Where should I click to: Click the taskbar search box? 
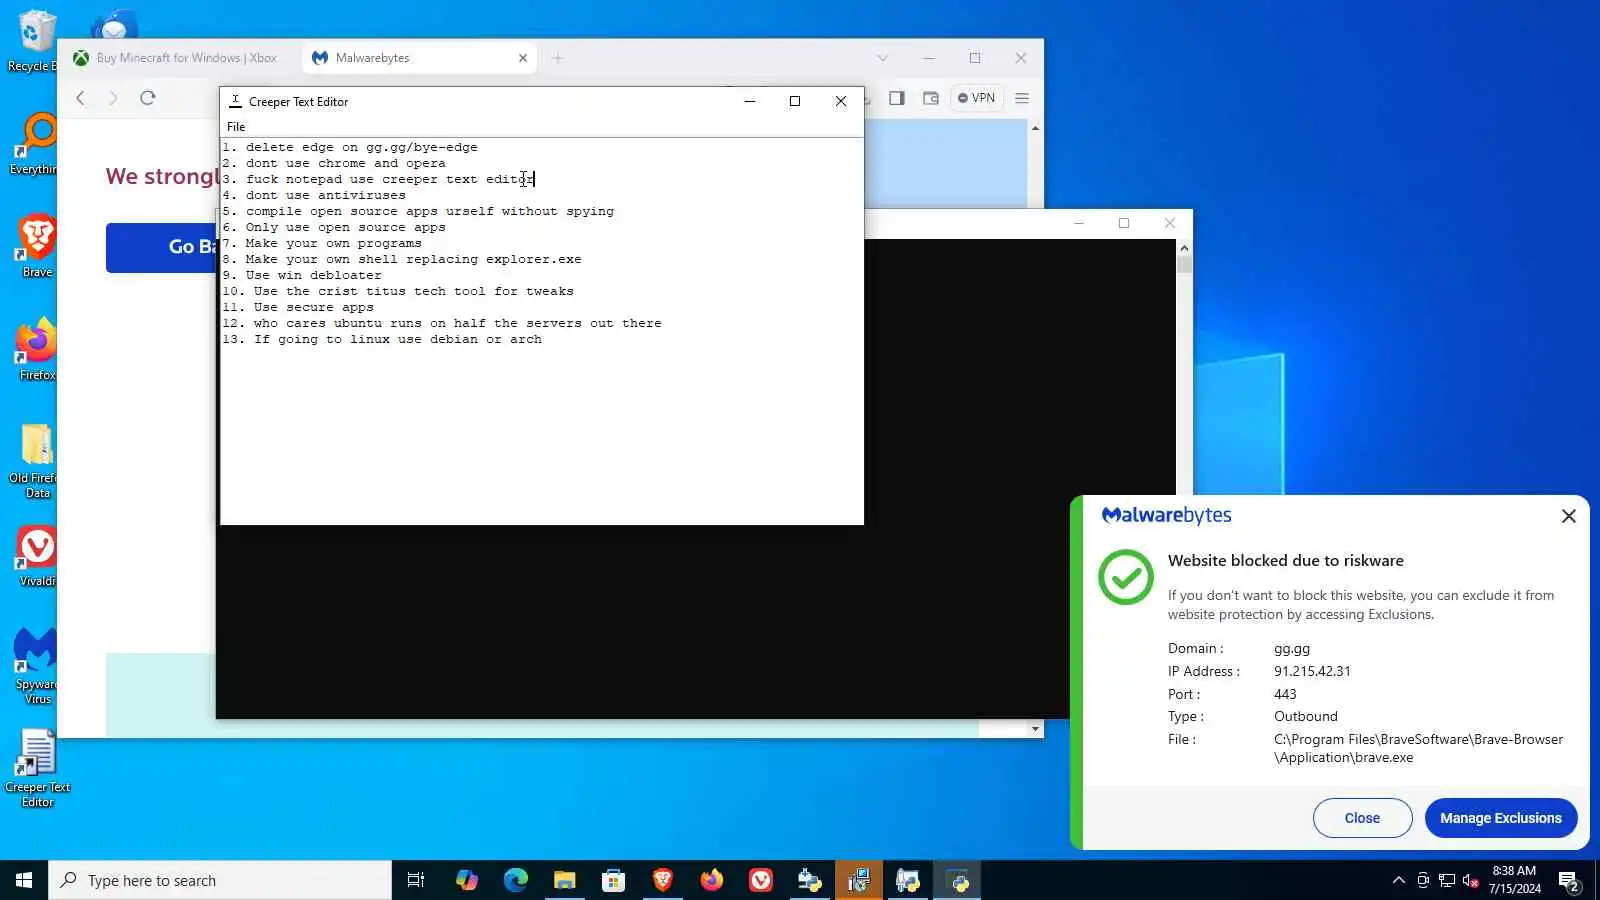click(x=220, y=880)
